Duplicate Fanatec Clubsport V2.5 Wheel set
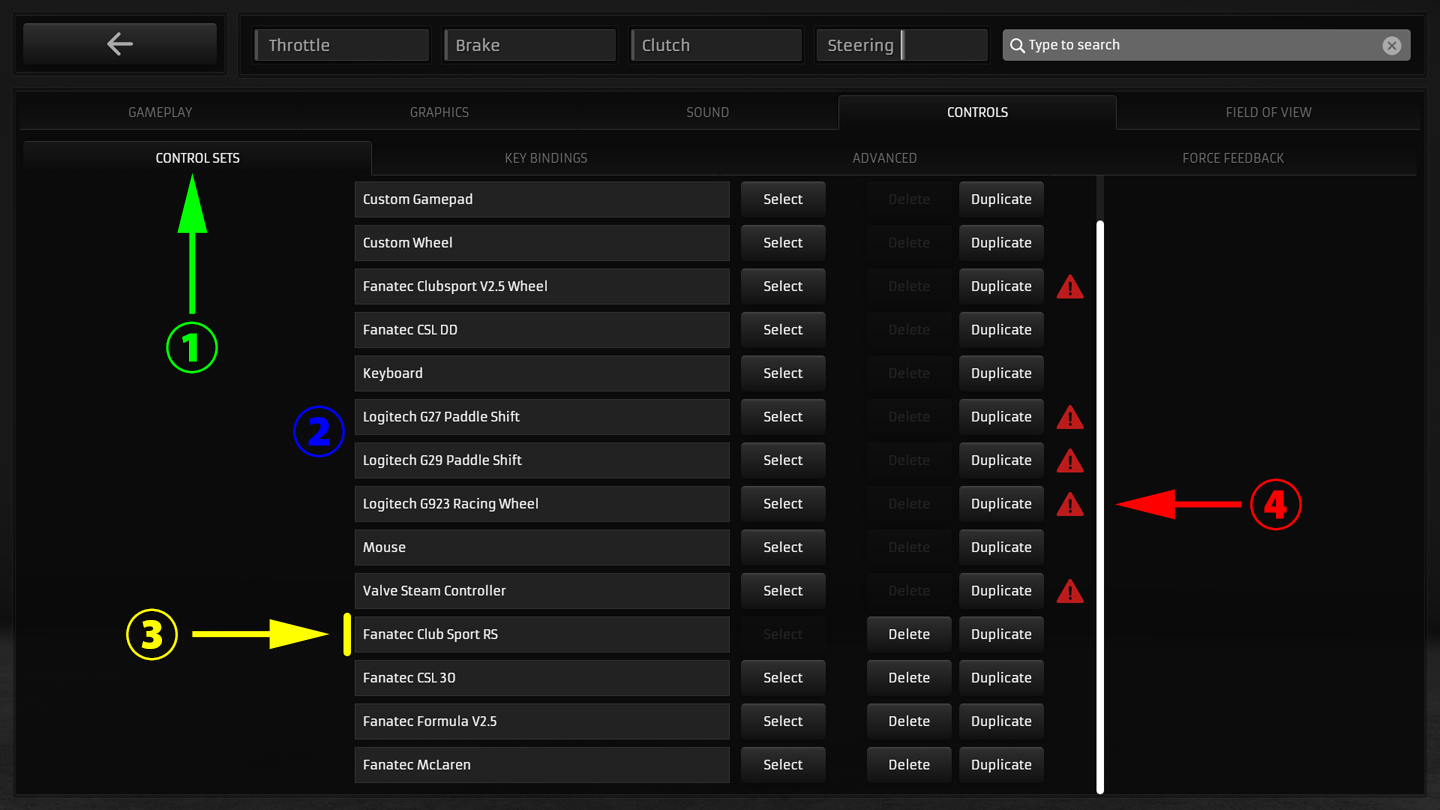The image size is (1440, 810). [x=1001, y=286]
